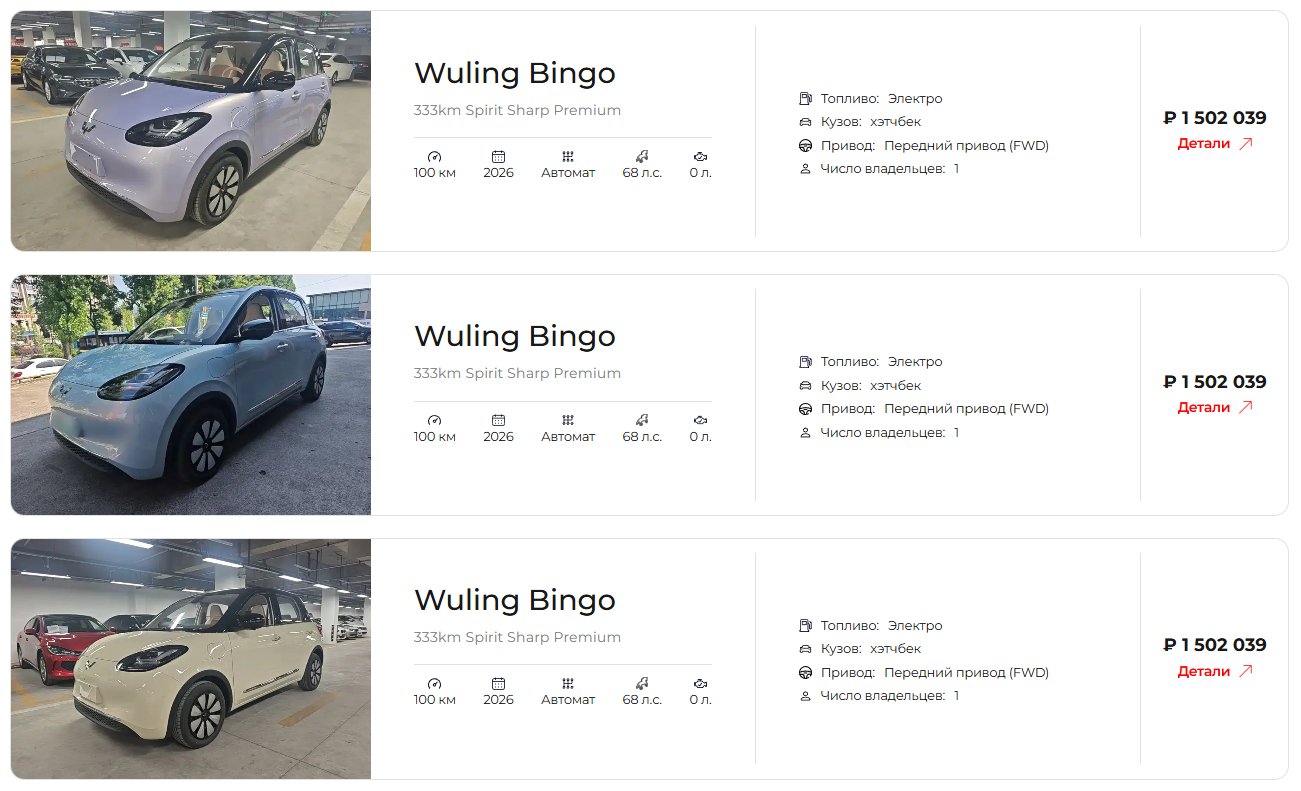
Task: Click the ₽ 1 502 039 price, second listing
Action: pos(1215,381)
